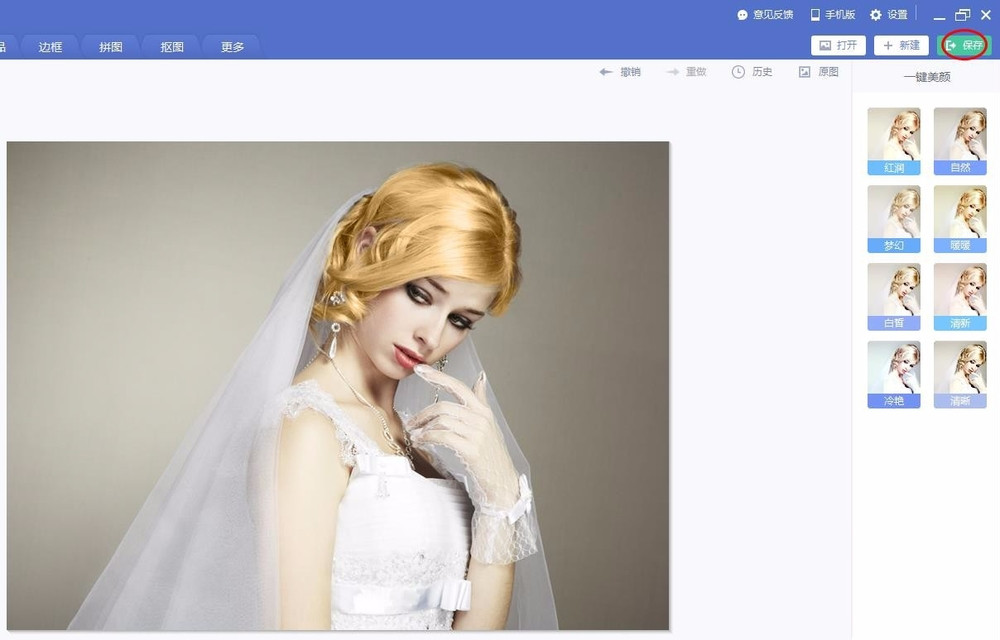
Task: Close the application window
Action: pyautogui.click(x=986, y=15)
